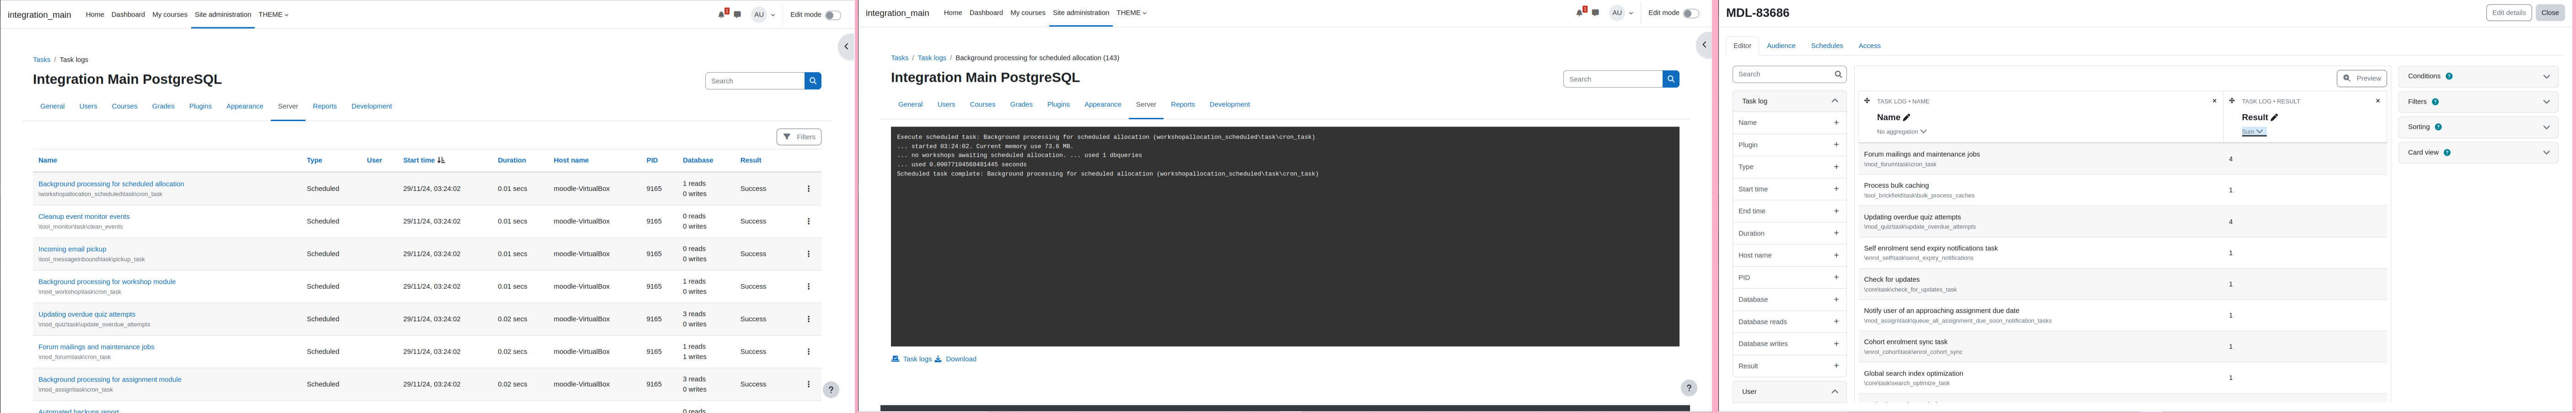Screen dimensions: 2576x413
Task: Open actions menu for Updating overdue quiz attempts row
Action: point(808,319)
